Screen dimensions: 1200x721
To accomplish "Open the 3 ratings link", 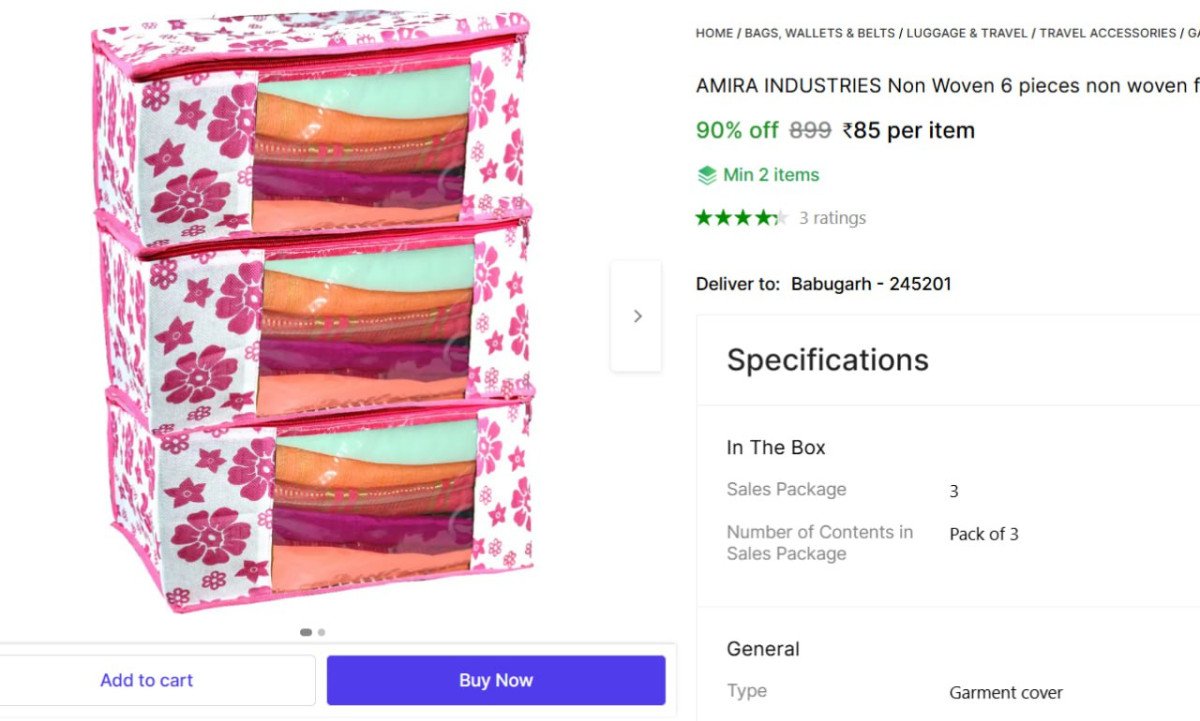I will click(x=832, y=218).
